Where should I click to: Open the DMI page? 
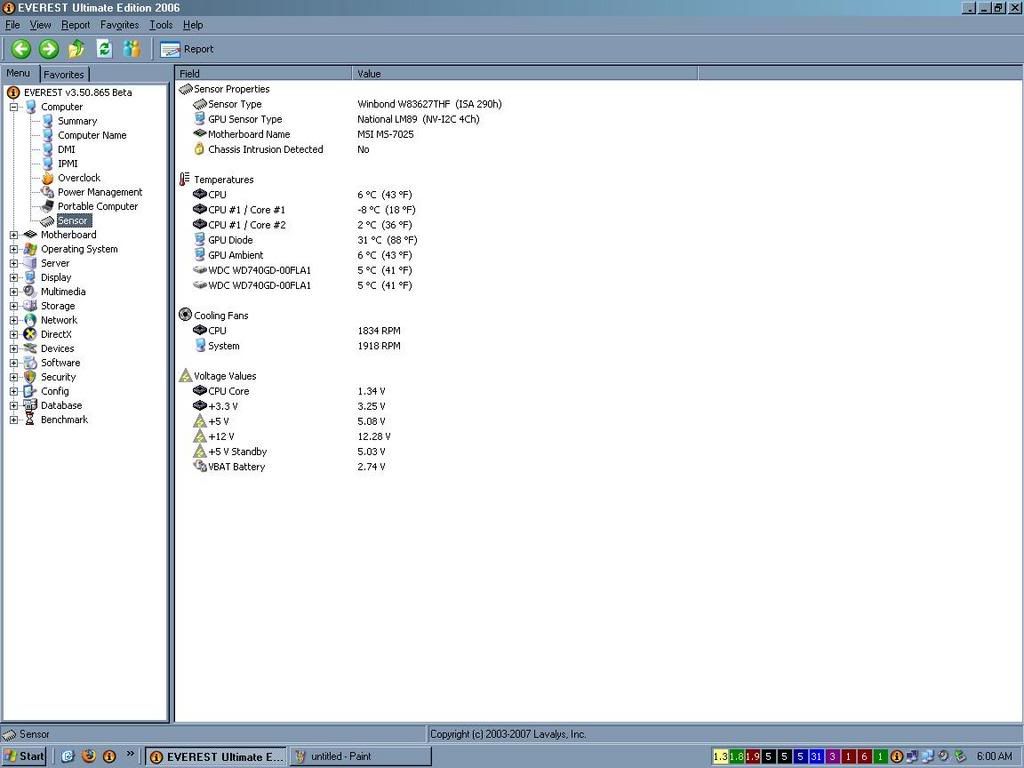coord(67,150)
